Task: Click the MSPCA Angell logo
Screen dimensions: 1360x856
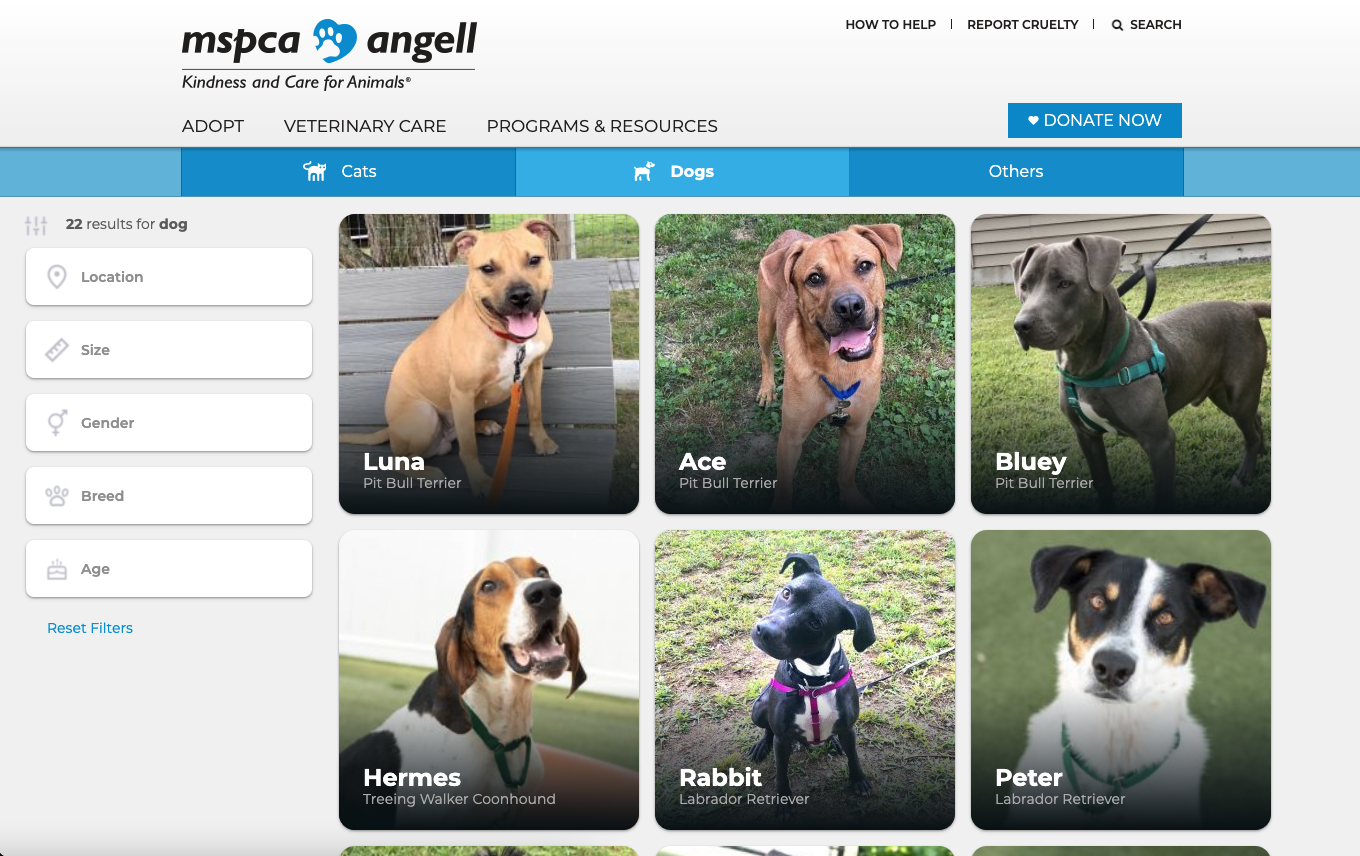Action: 329,55
